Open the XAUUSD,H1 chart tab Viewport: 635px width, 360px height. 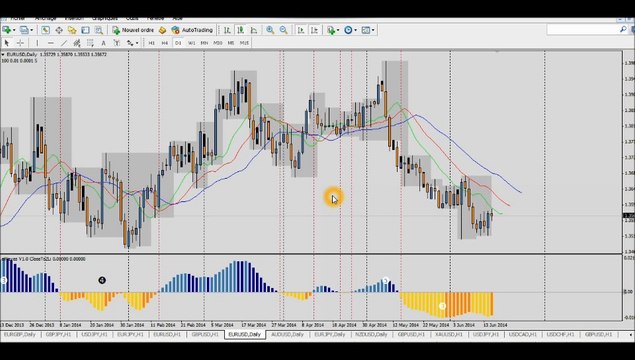pyautogui.click(x=448, y=335)
